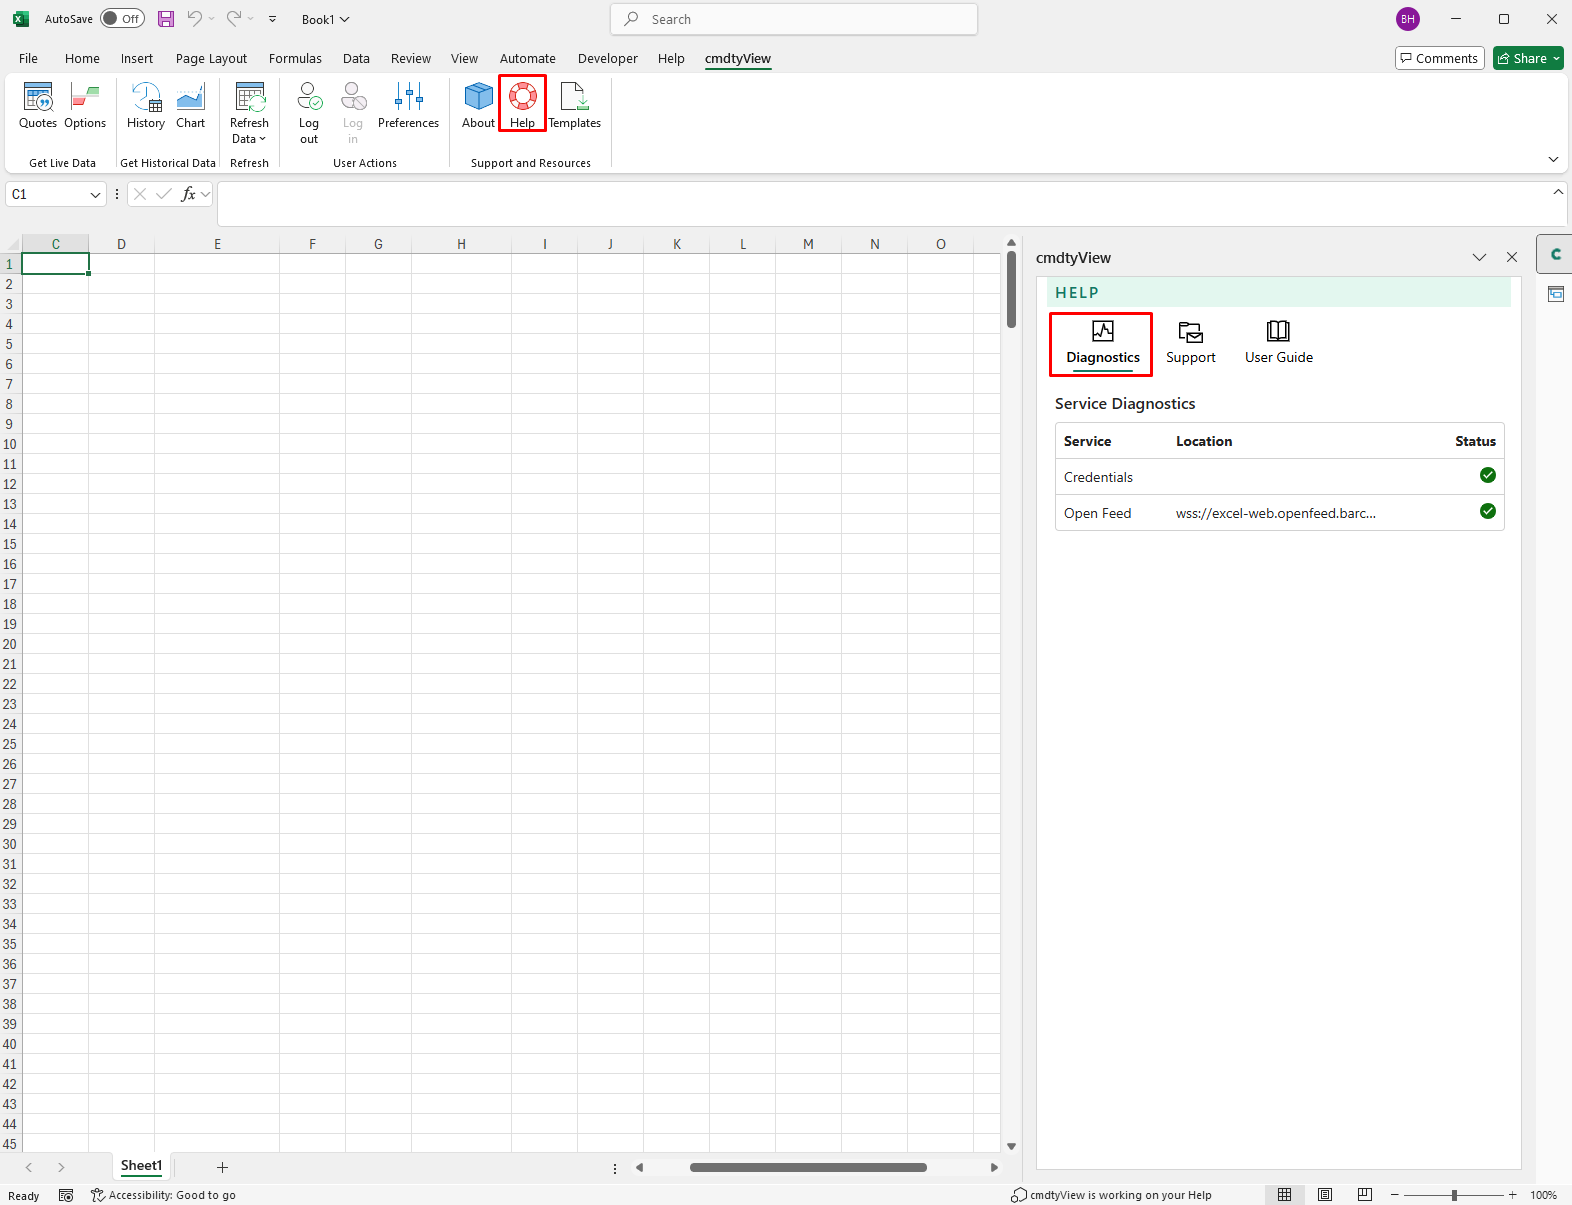
Task: Click the cmdtyView sidebar C icon
Action: [x=1555, y=254]
